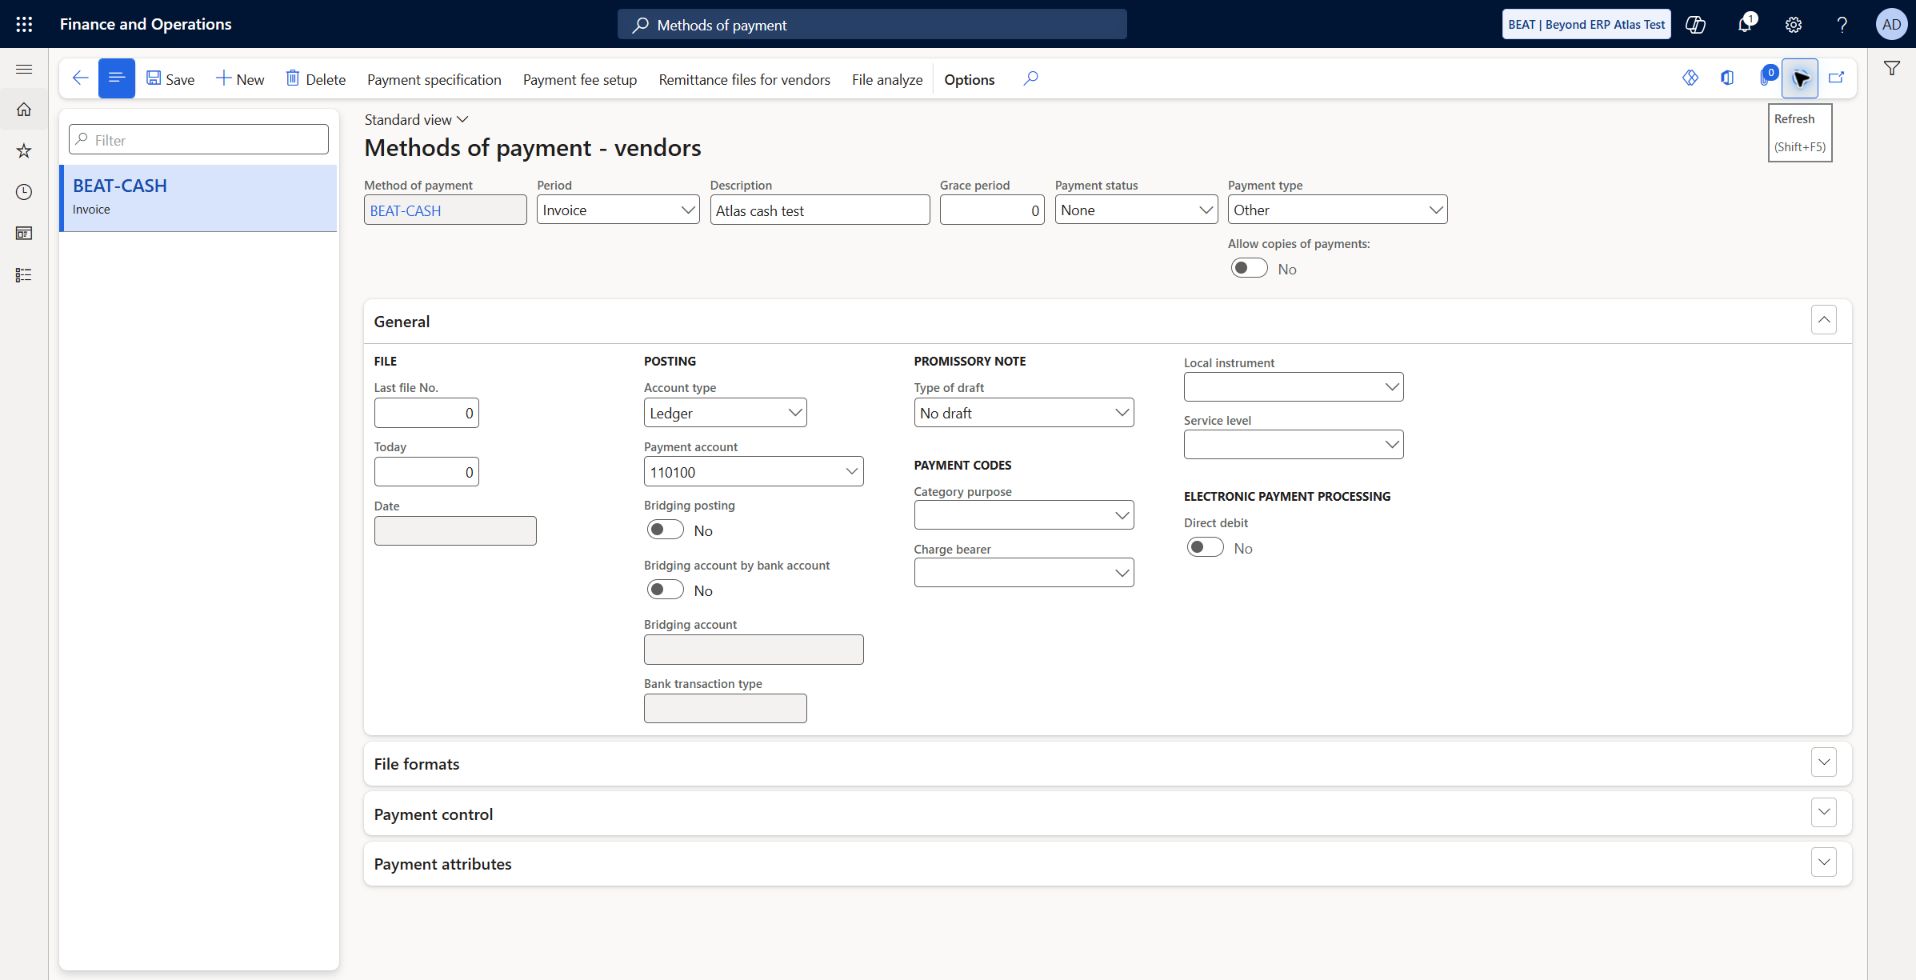Toggle the list view button
The height and width of the screenshot is (980, 1916).
tap(116, 78)
